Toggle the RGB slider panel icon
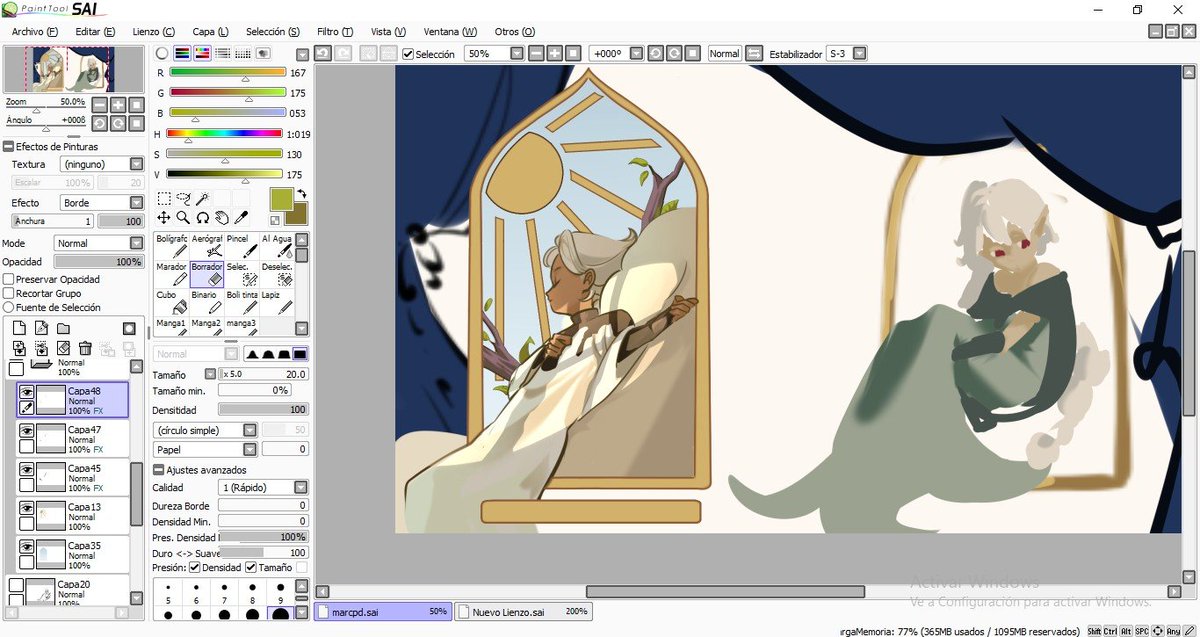This screenshot has width=1200, height=637. (182, 53)
